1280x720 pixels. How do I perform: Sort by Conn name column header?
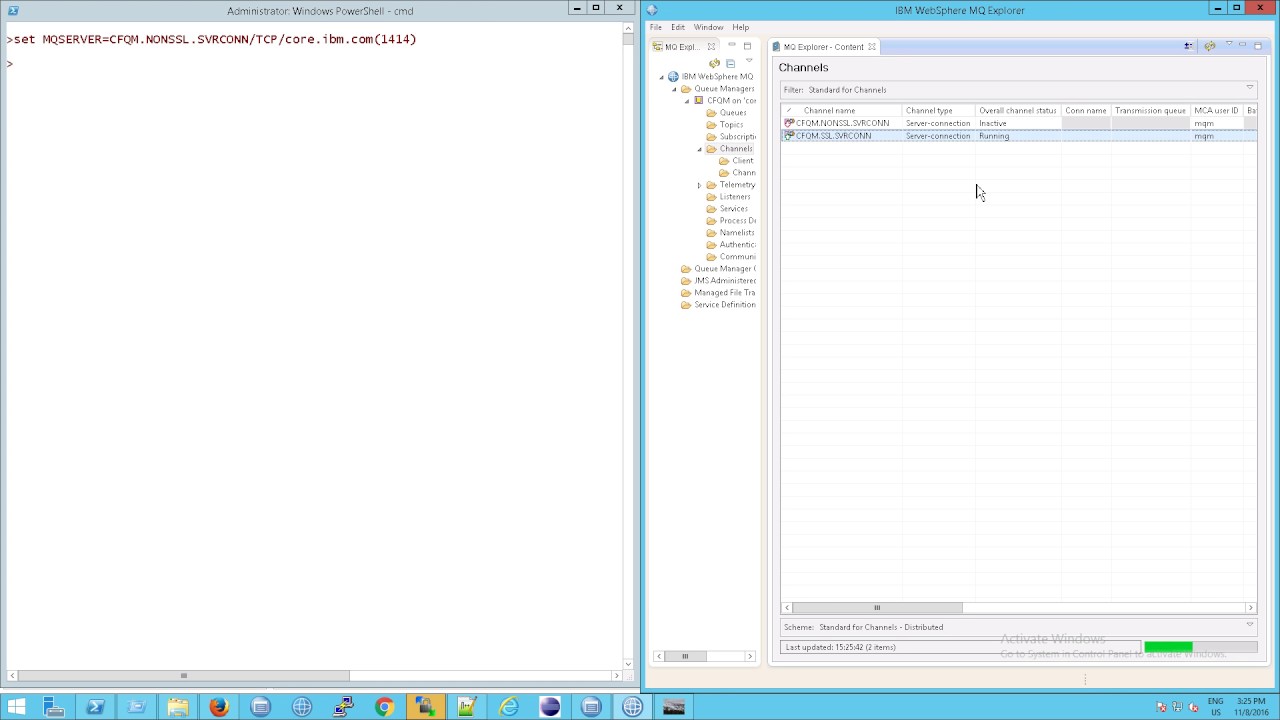1086,110
